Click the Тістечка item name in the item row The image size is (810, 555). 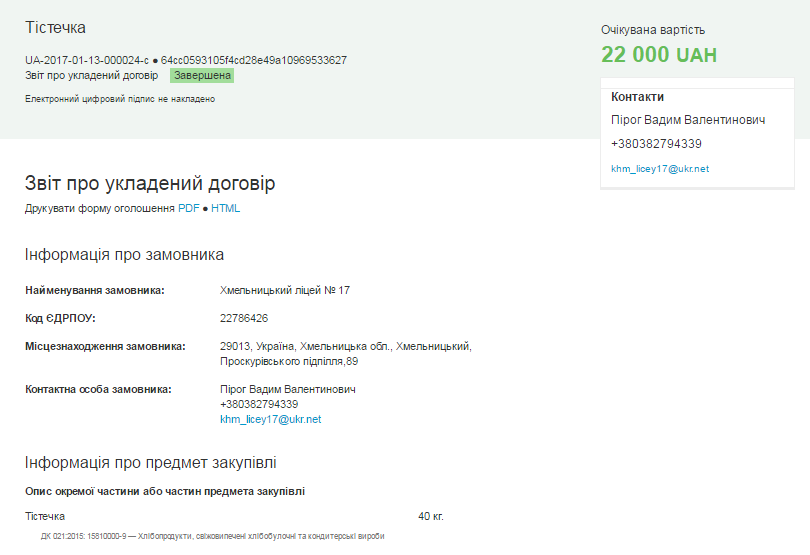(x=45, y=516)
